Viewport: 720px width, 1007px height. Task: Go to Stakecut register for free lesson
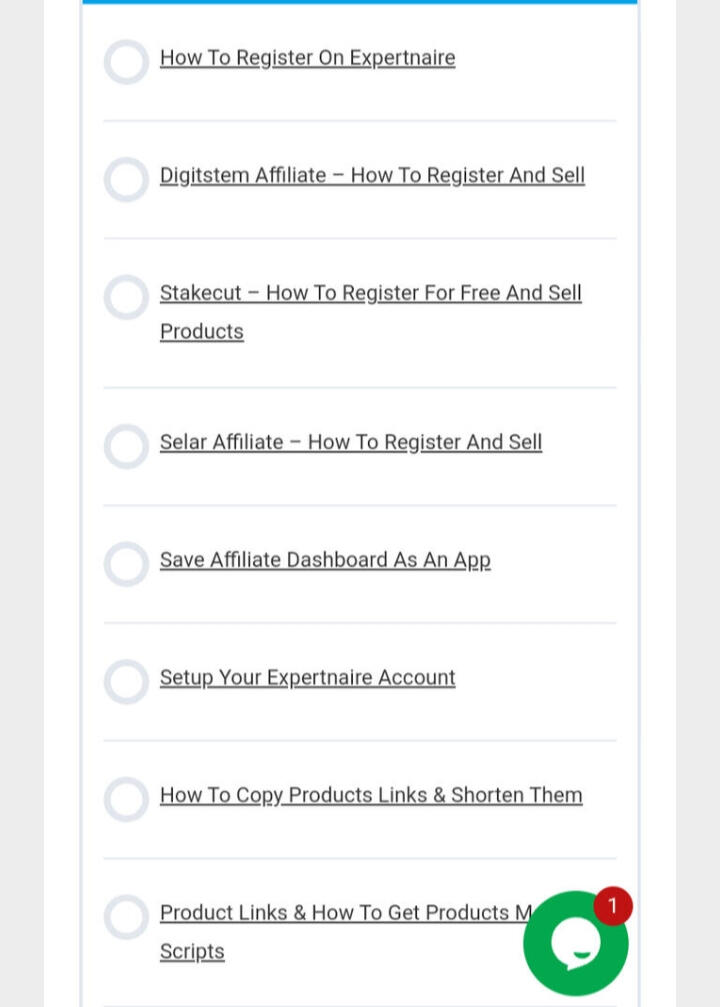[x=370, y=293]
